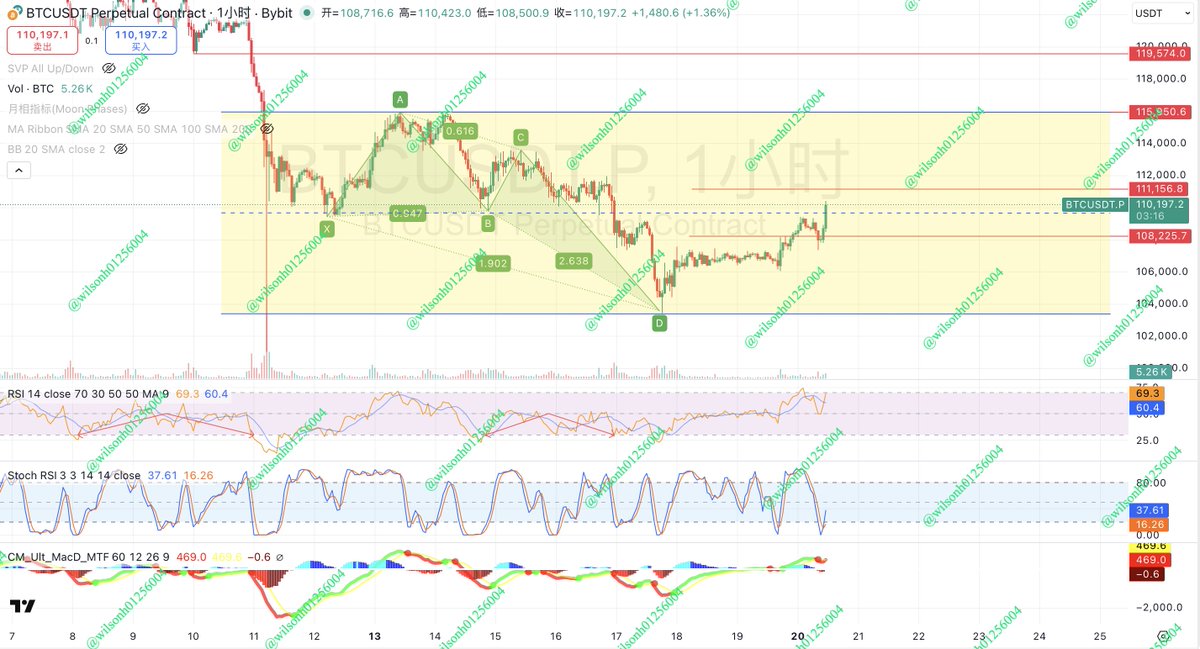Click the current price 110,197.2 countdown label
Screen dimensions: 1200x649
pos(1160,210)
